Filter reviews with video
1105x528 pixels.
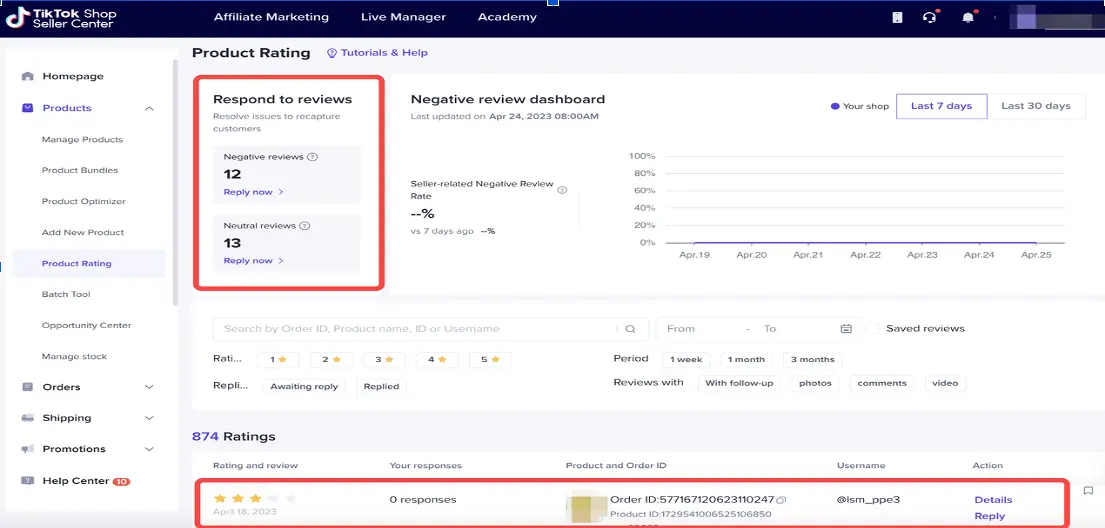point(945,383)
